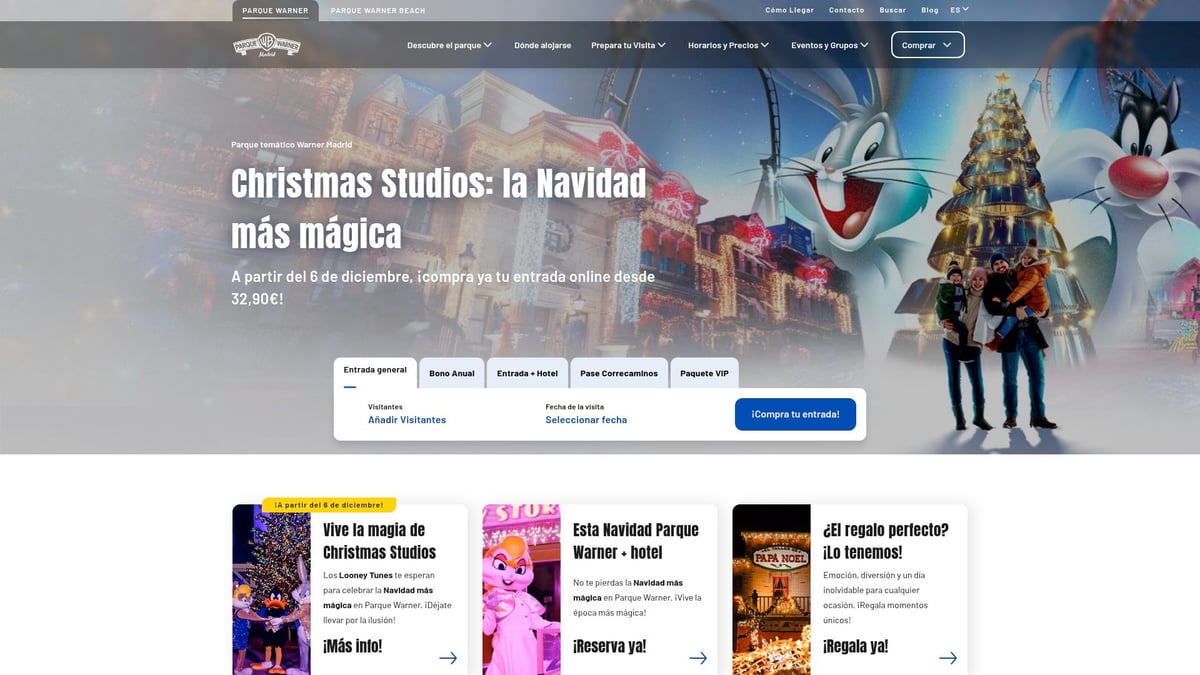Screen dimensions: 1200x675
Task: Click the Christmas tree Looney Tunes thumbnail
Action: (272, 589)
